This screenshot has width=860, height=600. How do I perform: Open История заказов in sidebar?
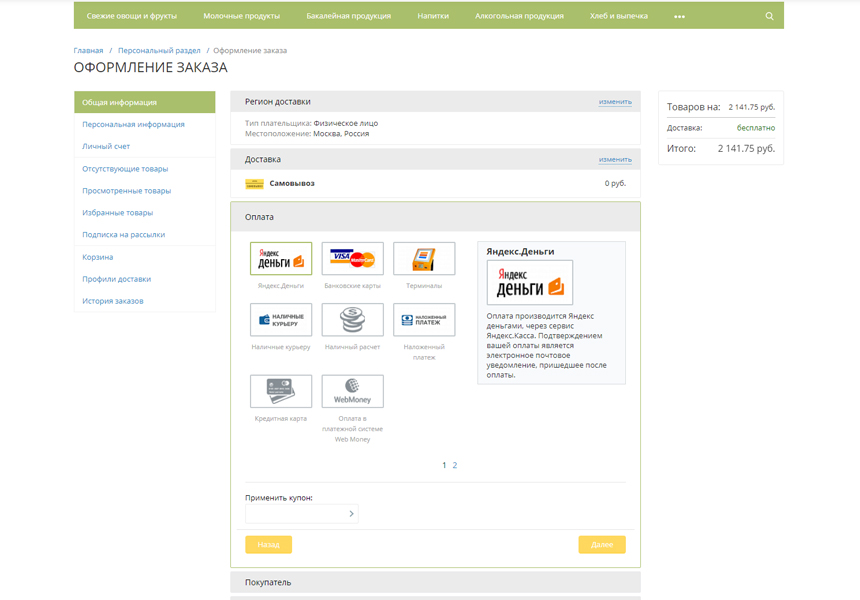coord(113,301)
